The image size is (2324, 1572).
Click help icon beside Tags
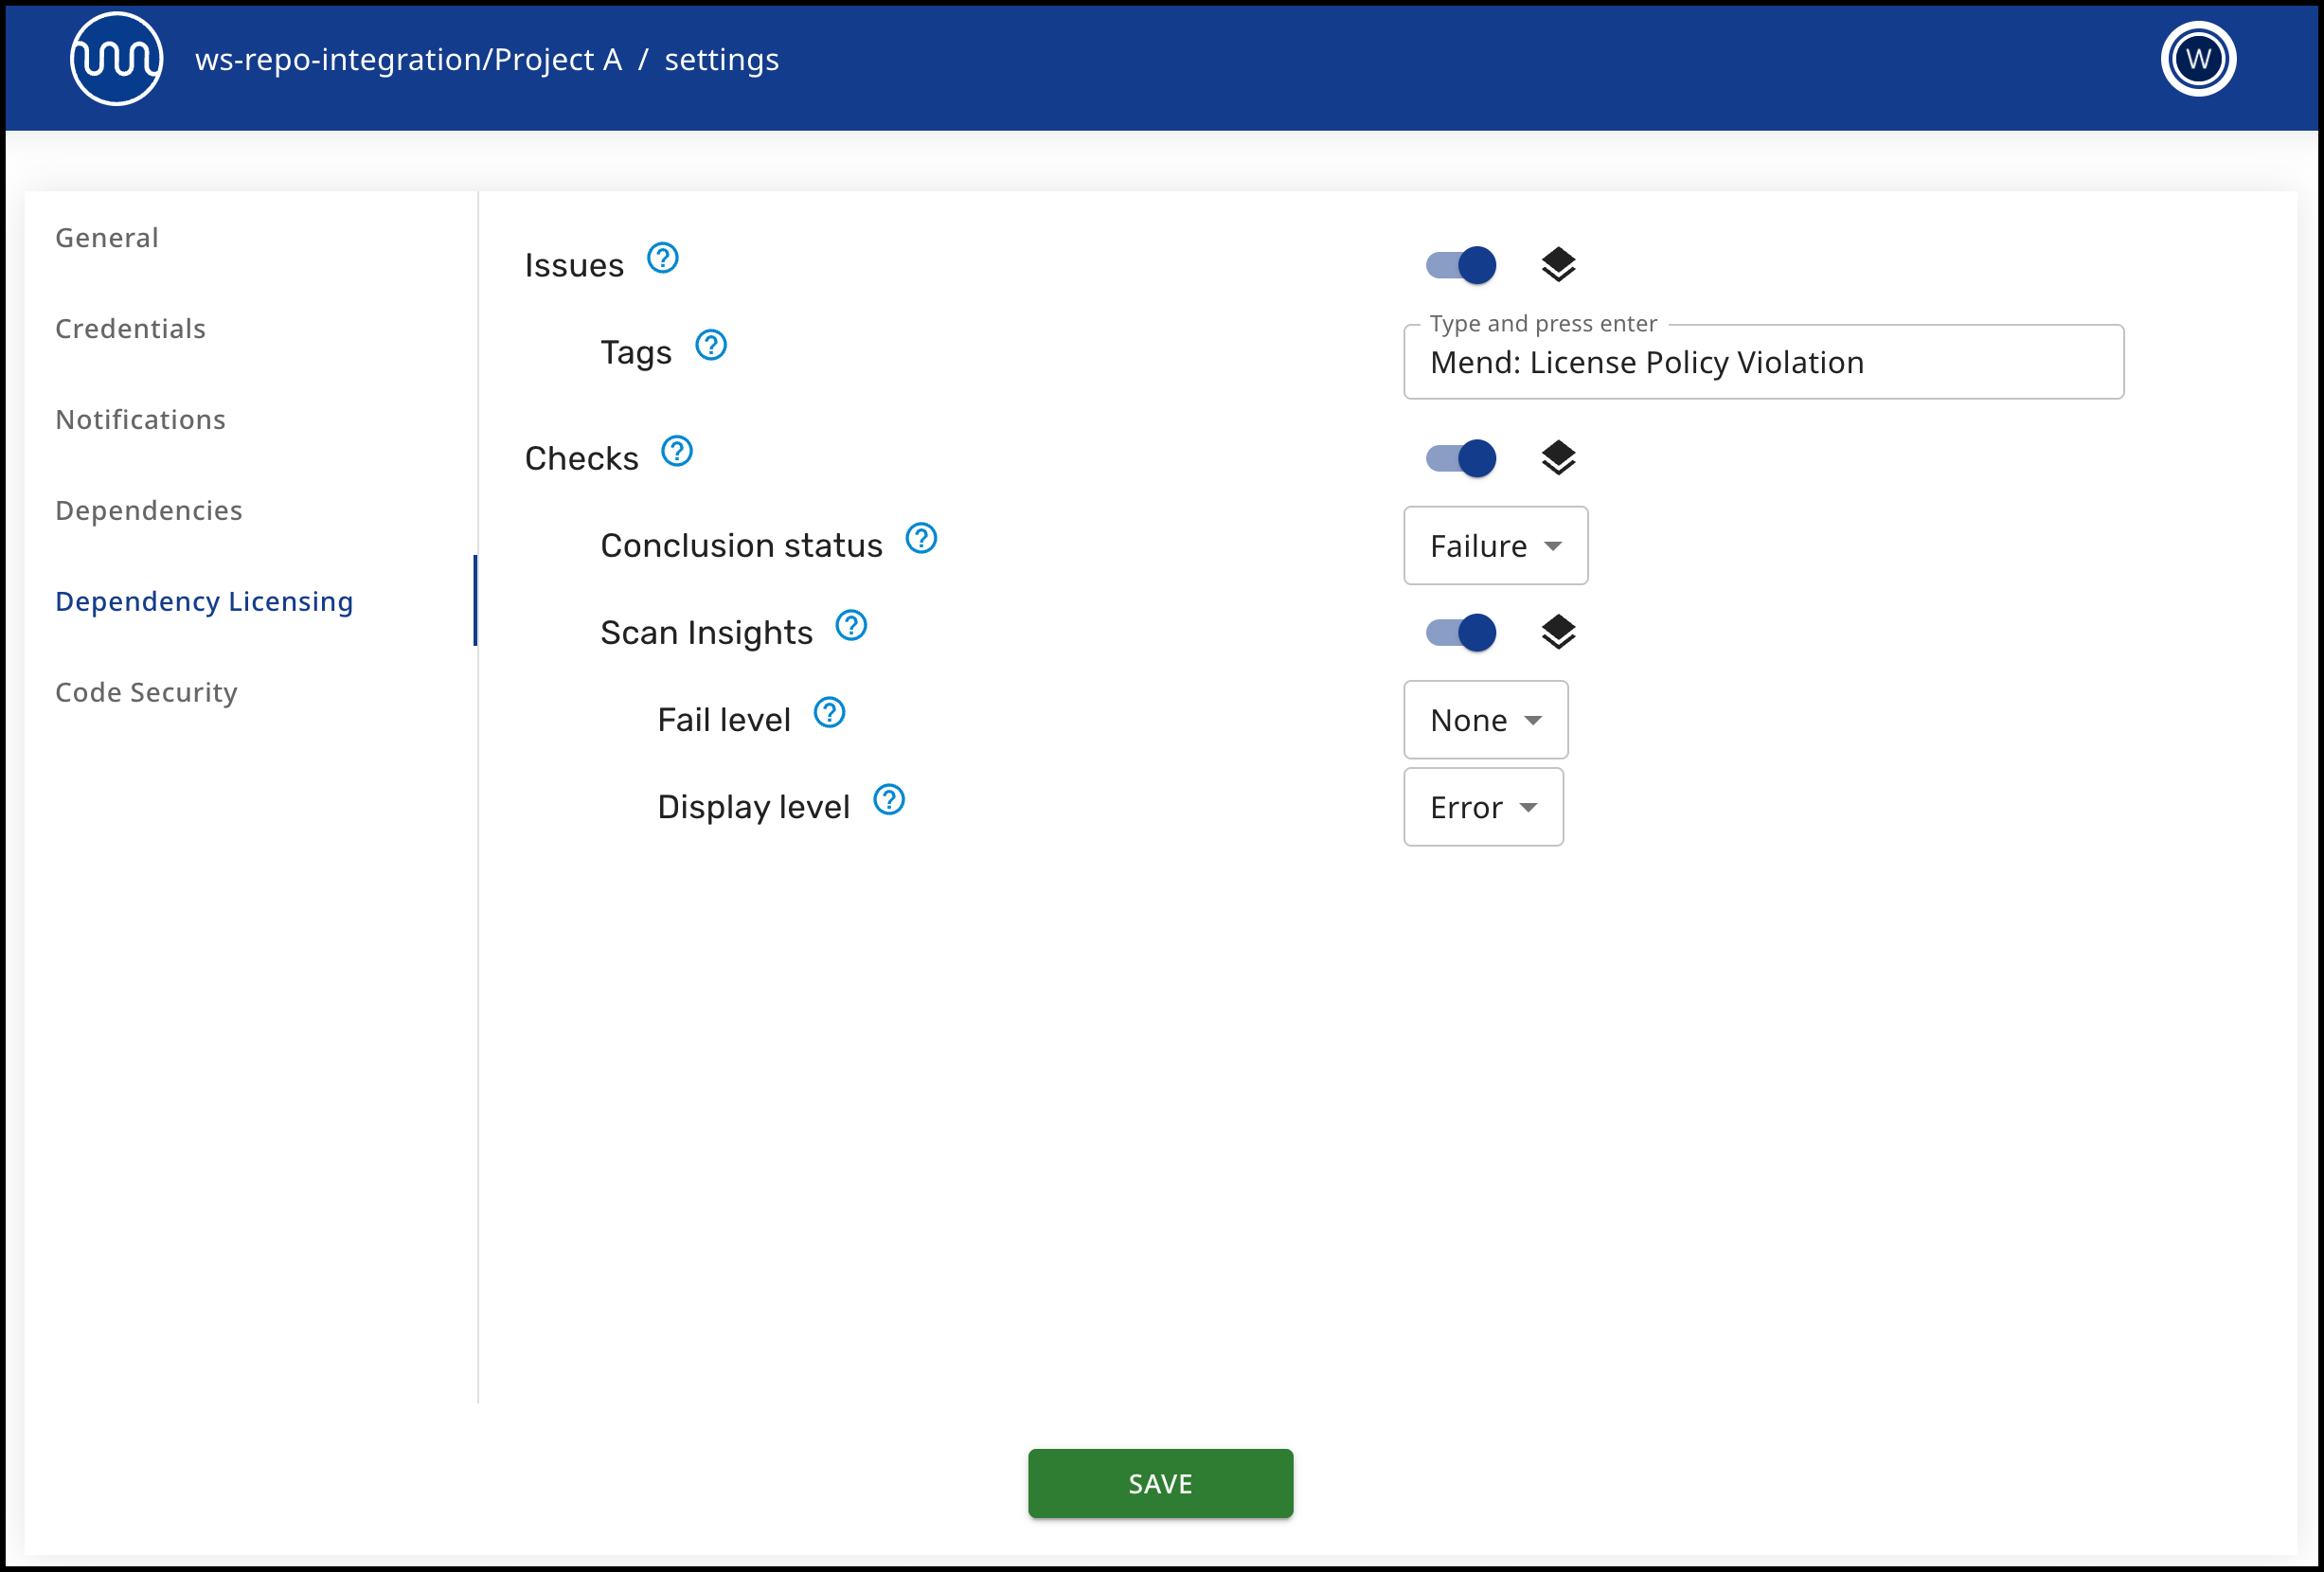tap(710, 346)
